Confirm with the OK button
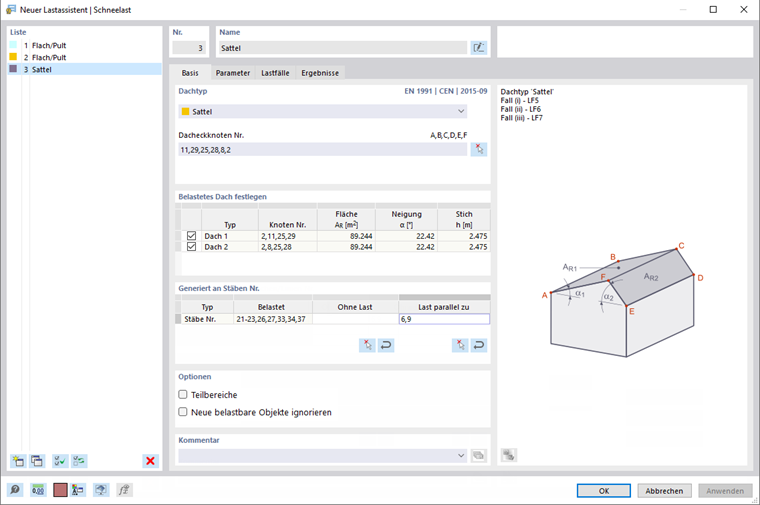760x505 pixels. [604, 491]
